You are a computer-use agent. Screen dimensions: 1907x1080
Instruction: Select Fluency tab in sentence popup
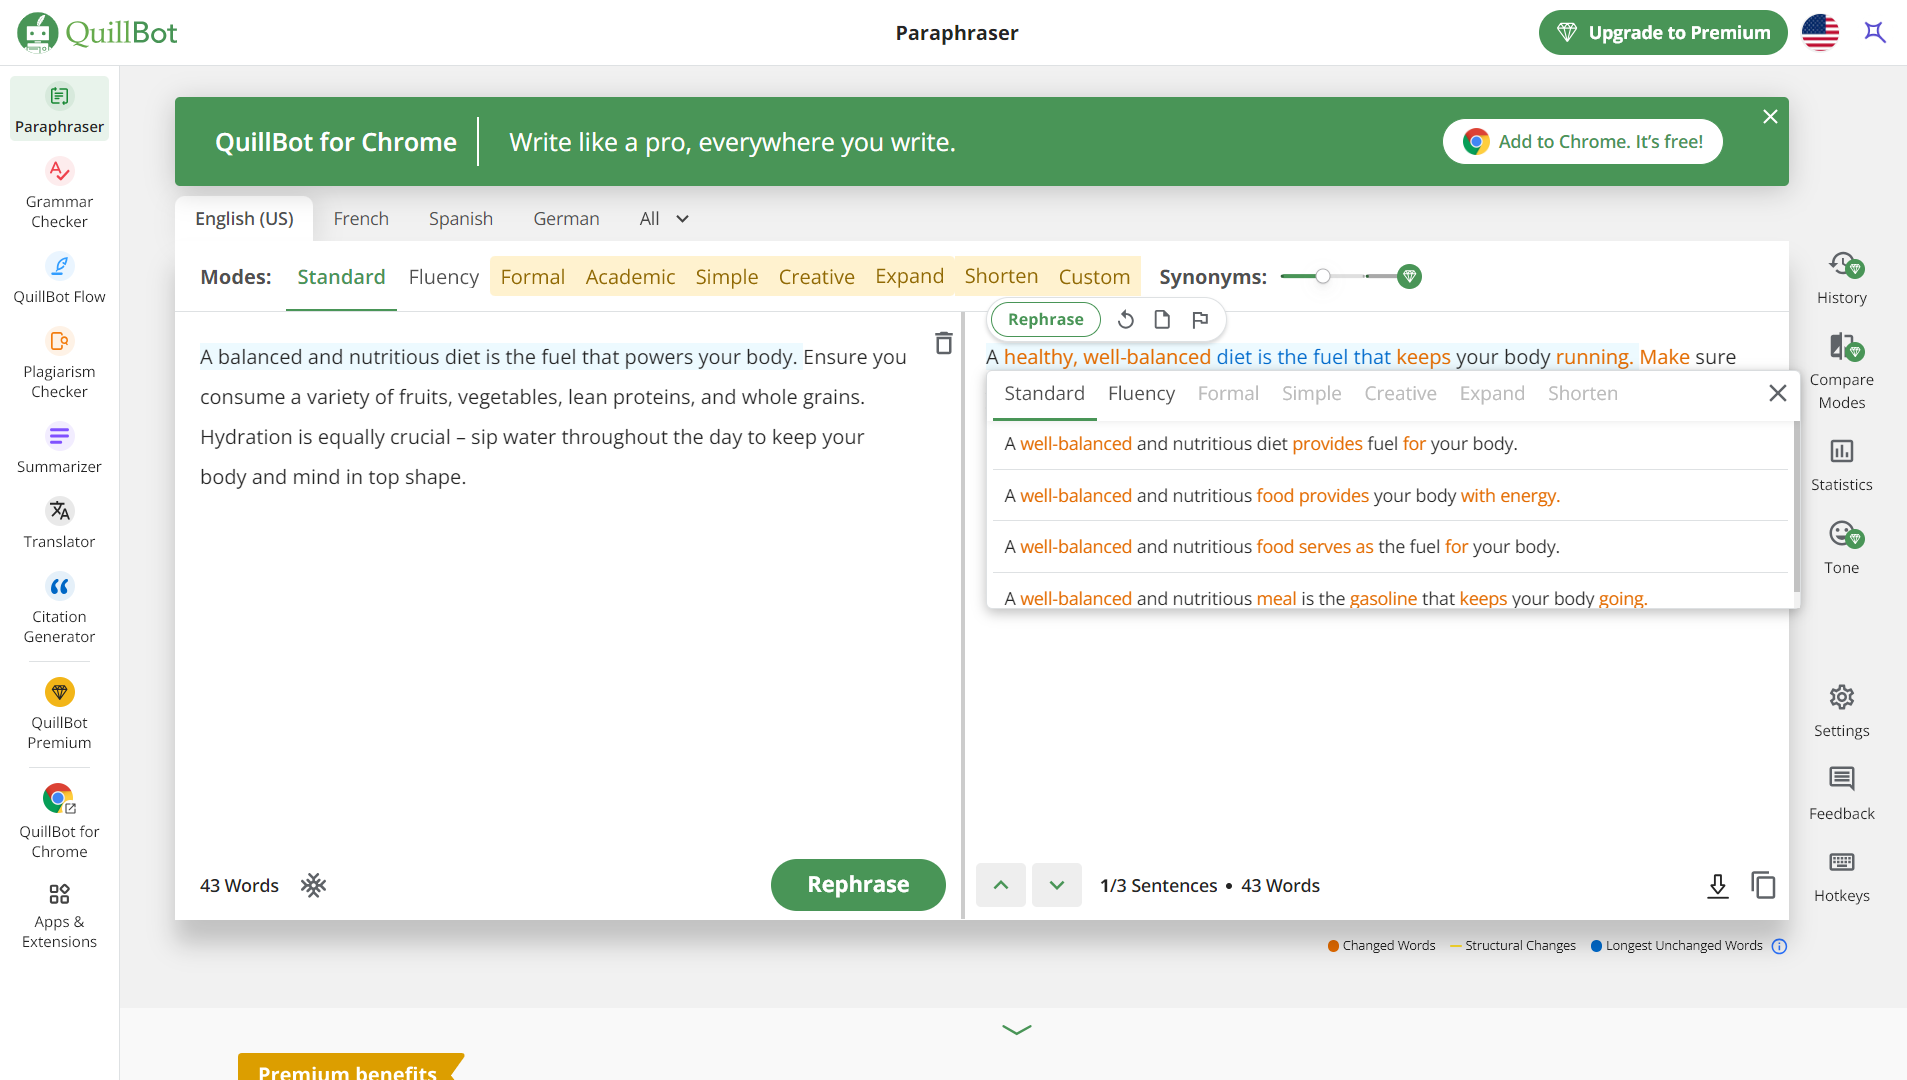pyautogui.click(x=1141, y=393)
